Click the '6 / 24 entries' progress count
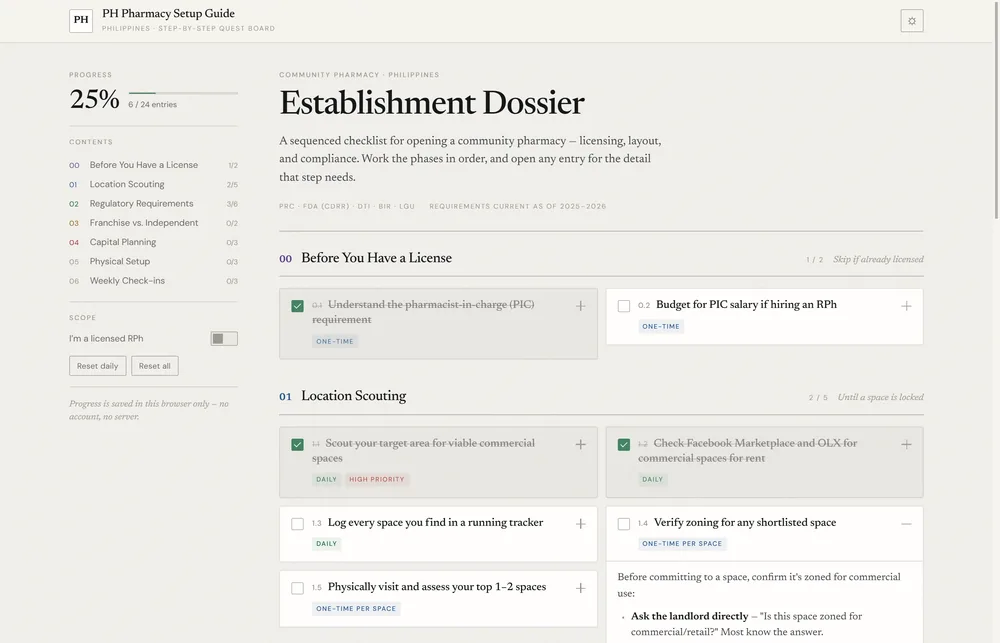1000x643 pixels. tap(152, 105)
